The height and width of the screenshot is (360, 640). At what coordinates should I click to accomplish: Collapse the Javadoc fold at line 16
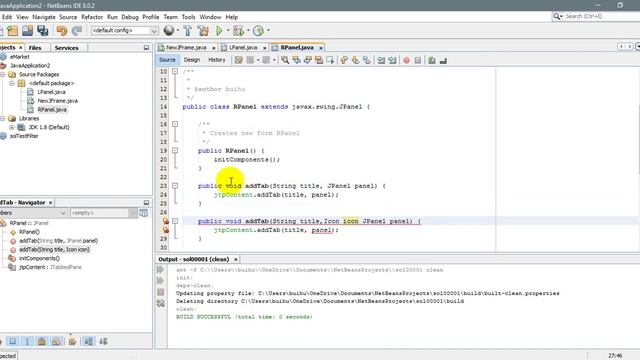(175, 124)
